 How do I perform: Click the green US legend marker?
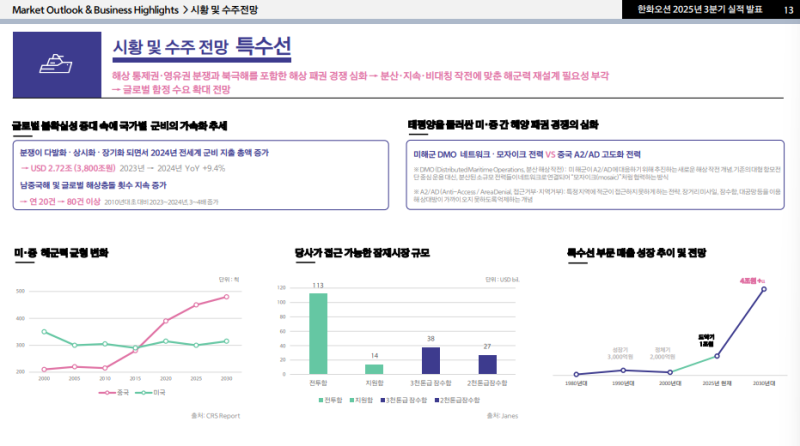[x=144, y=392]
